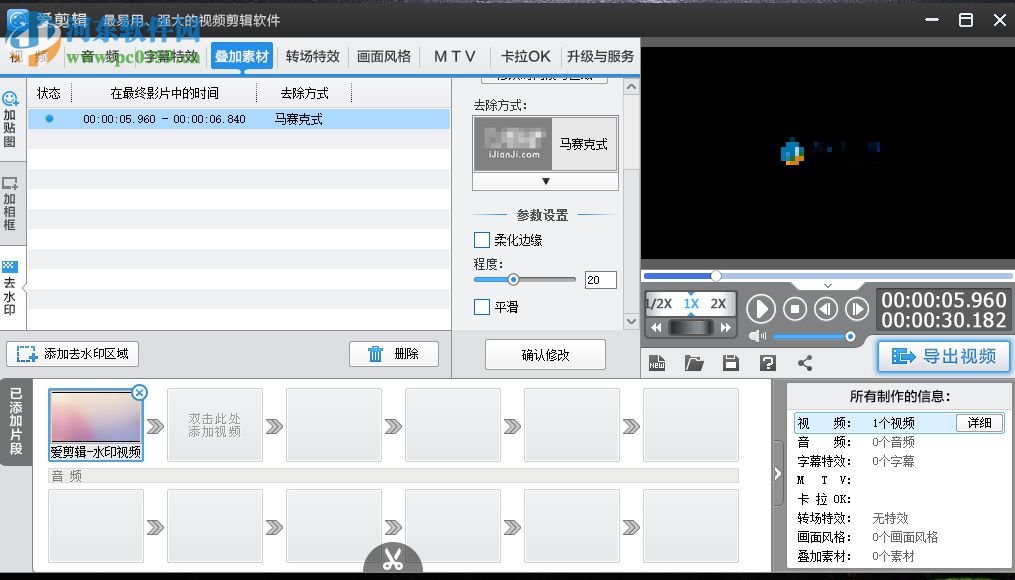1015x580 pixels.
Task: Click the 程度 slider track
Action: pyautogui.click(x=545, y=280)
